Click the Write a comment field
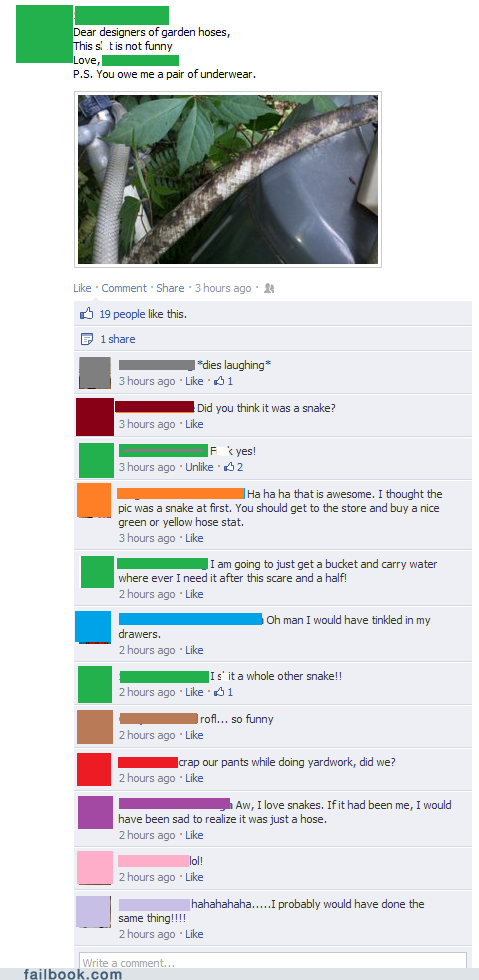 coord(273,961)
